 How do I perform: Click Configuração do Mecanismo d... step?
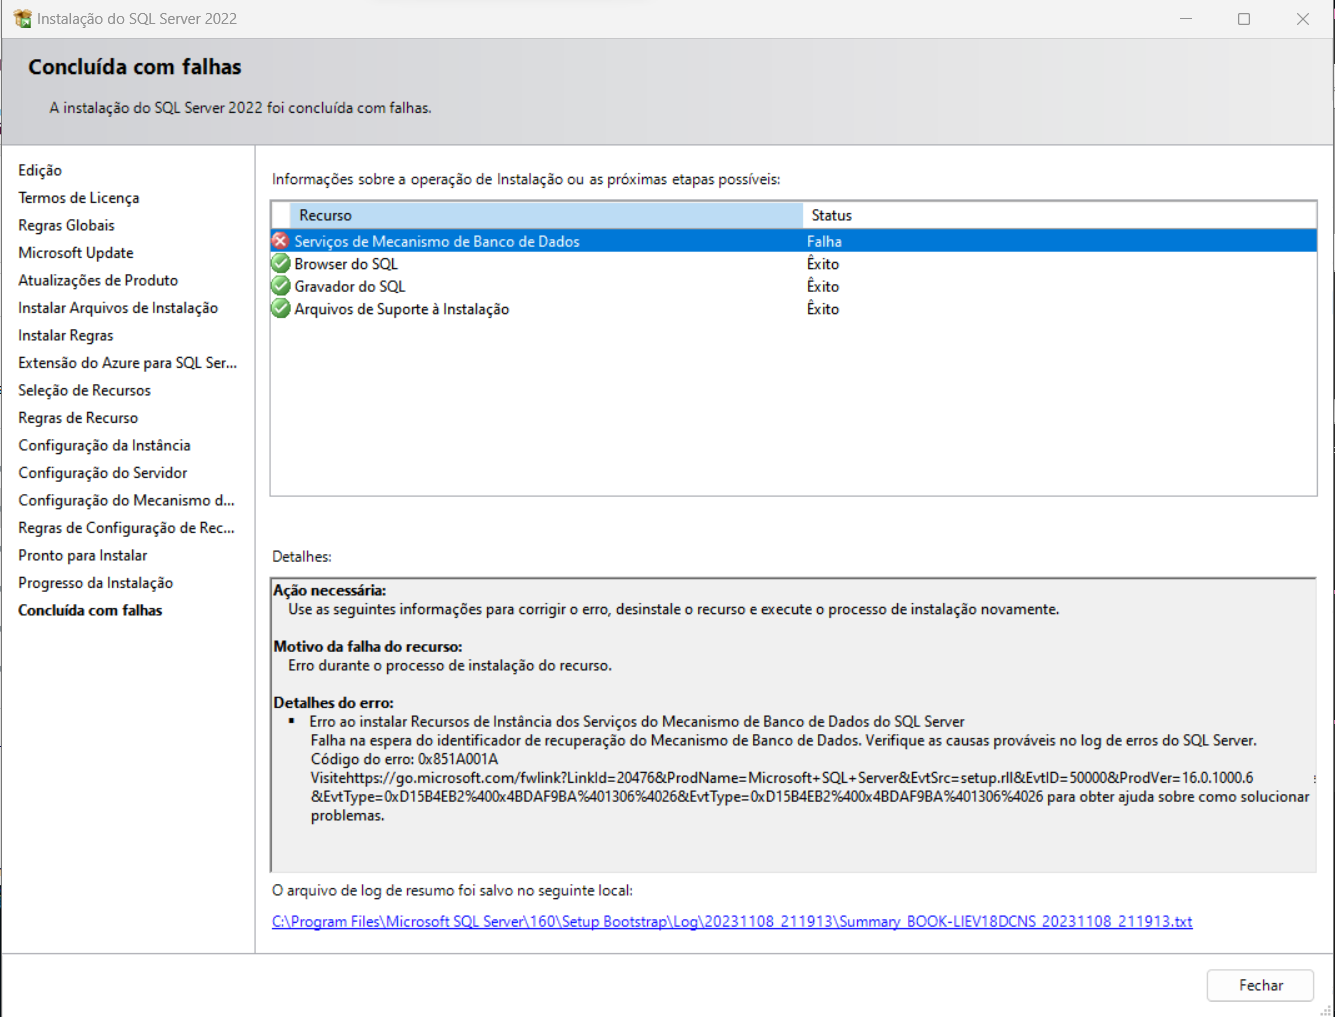pos(126,501)
